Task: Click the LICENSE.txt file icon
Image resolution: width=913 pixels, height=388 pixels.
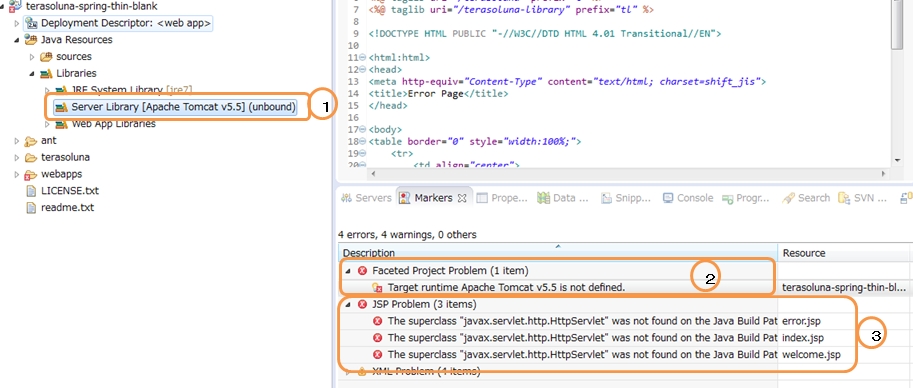Action: point(31,191)
